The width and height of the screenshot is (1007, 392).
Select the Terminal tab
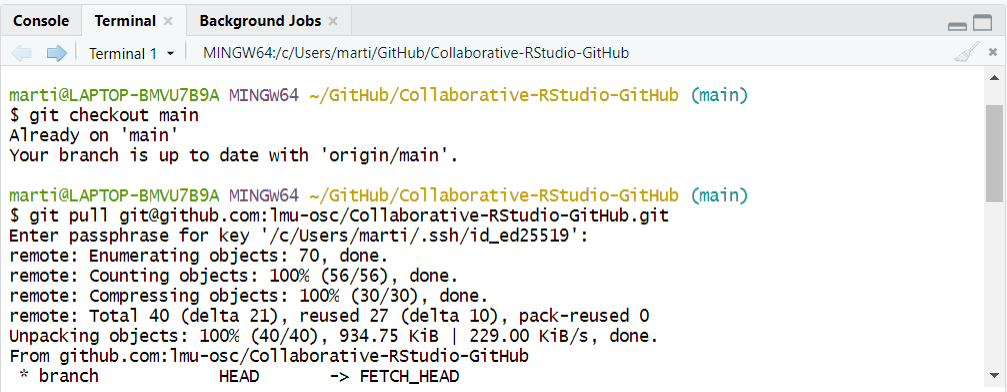(x=125, y=21)
